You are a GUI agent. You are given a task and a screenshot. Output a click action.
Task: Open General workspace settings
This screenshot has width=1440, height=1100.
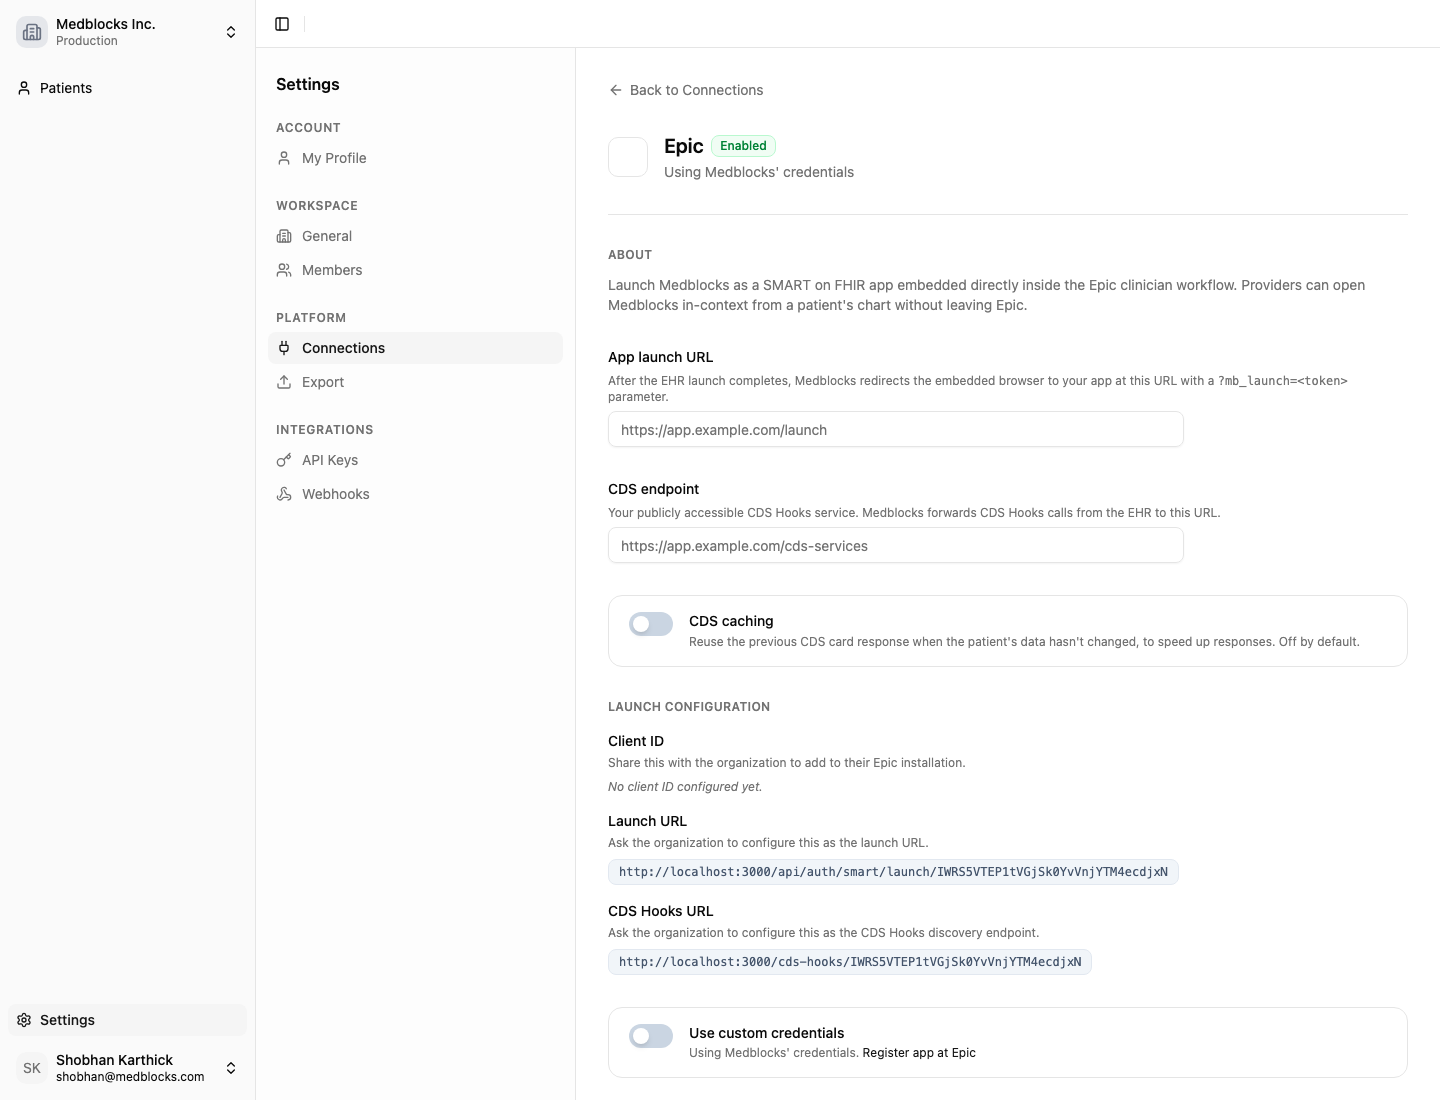pos(415,236)
